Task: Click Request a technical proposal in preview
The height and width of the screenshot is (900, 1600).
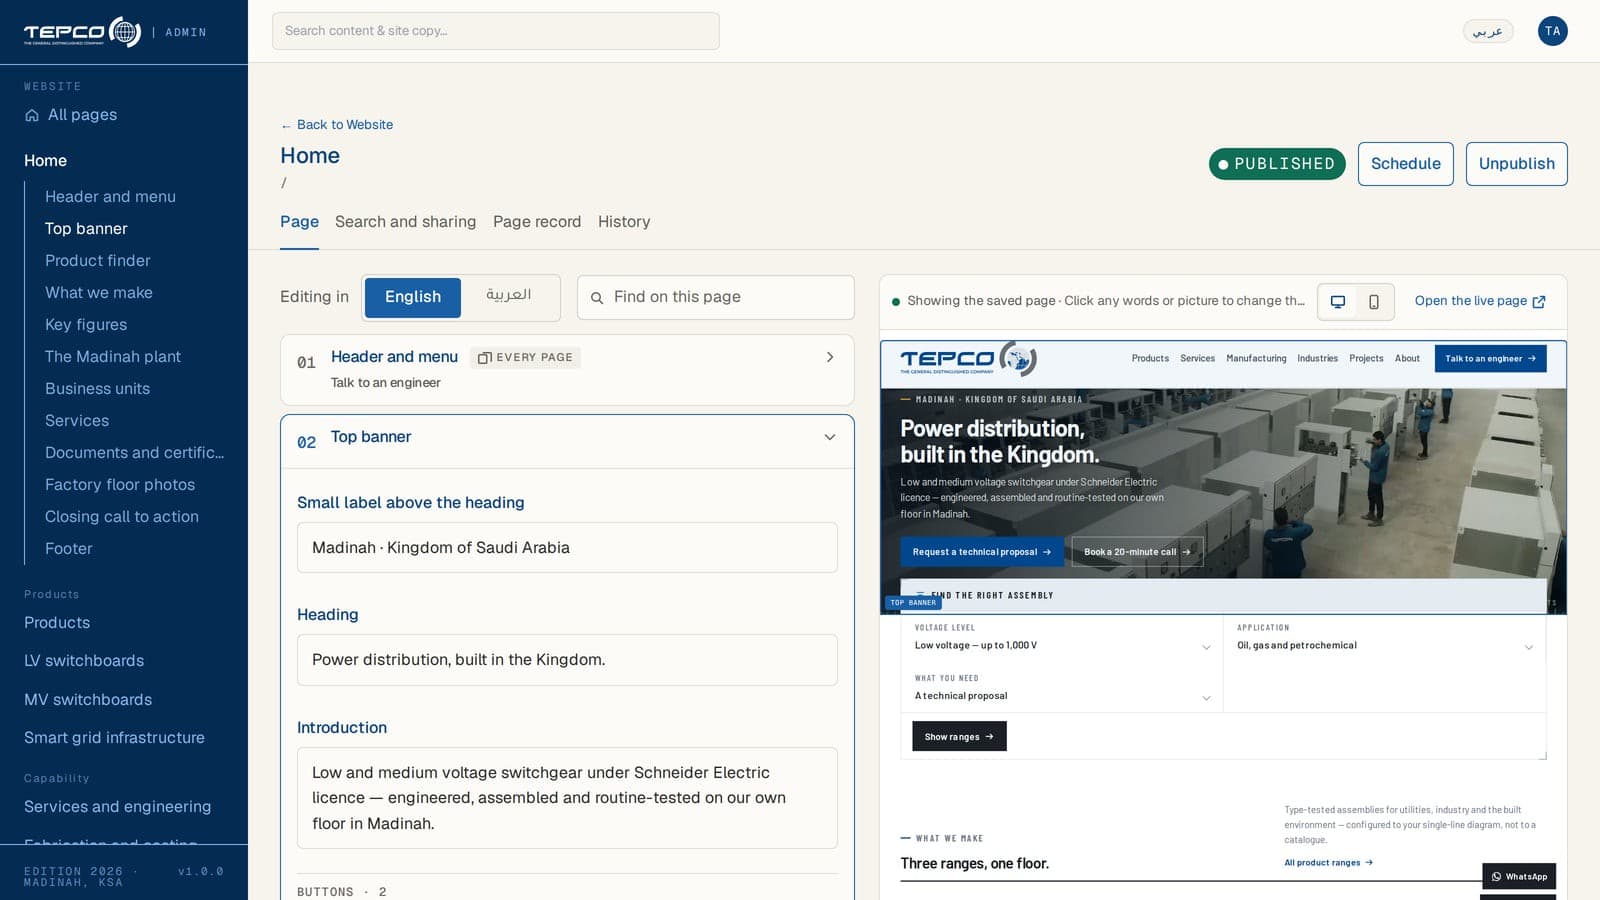Action: (982, 552)
